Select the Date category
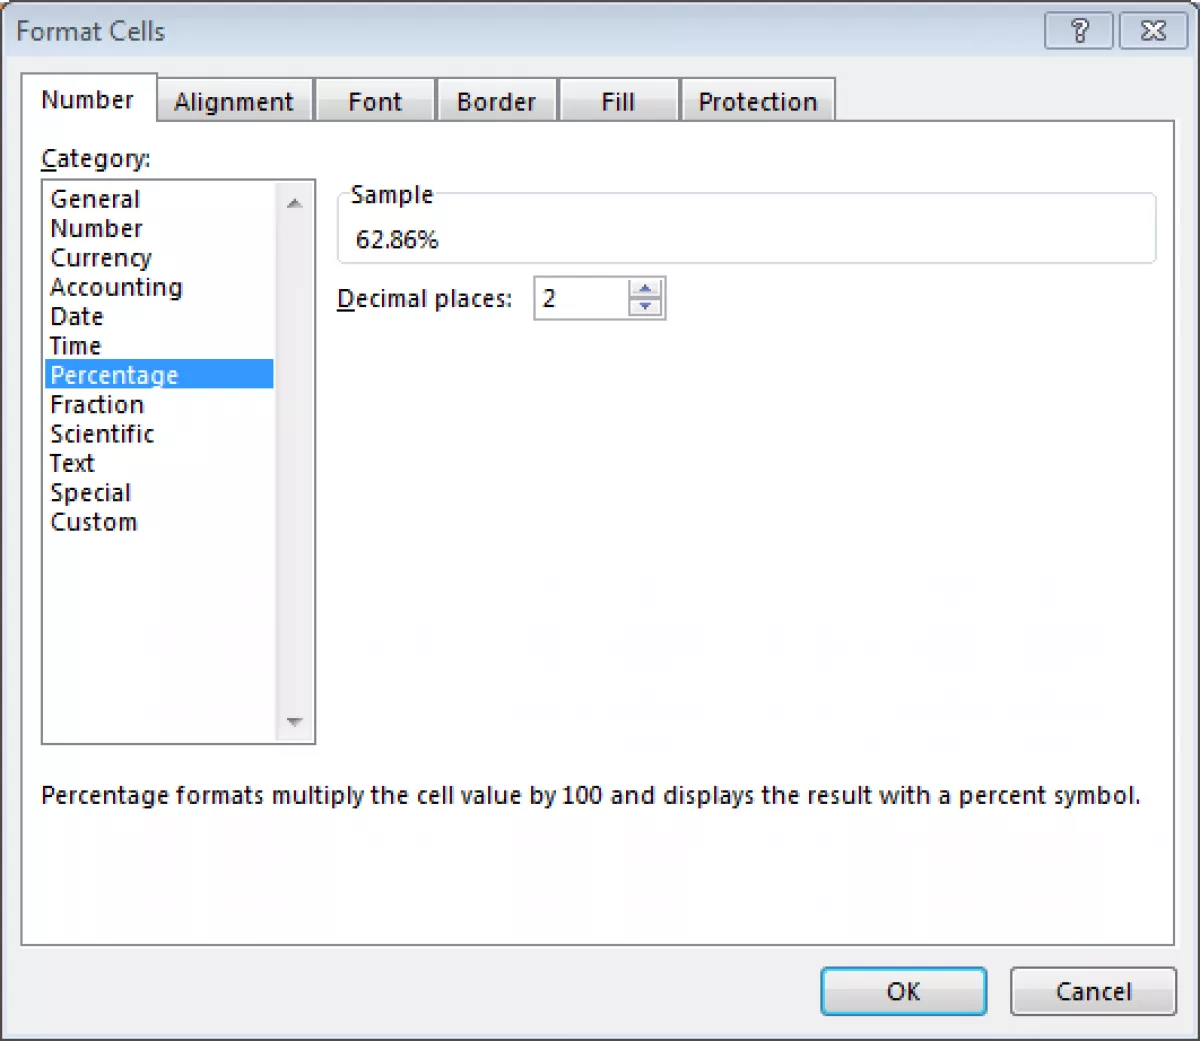Screen dimensions: 1200x1041 (159, 316)
